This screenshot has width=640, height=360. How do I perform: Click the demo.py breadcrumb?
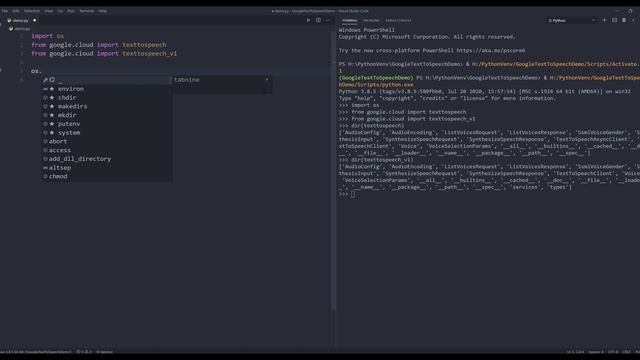click(x=20, y=29)
